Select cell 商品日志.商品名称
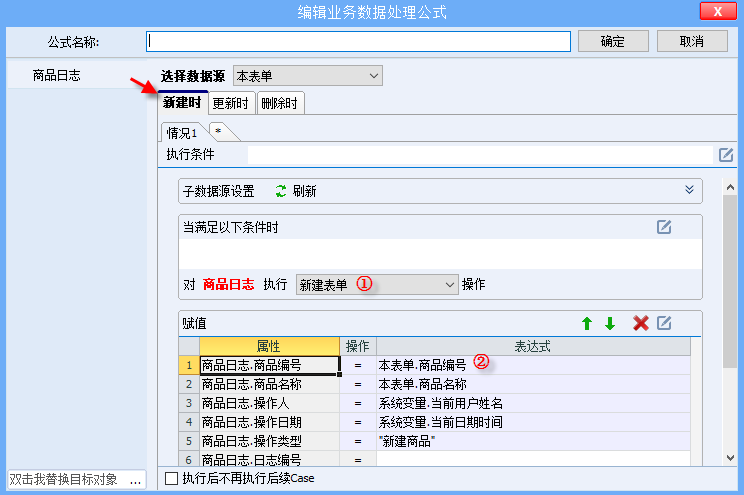The image size is (744, 495). tap(269, 384)
